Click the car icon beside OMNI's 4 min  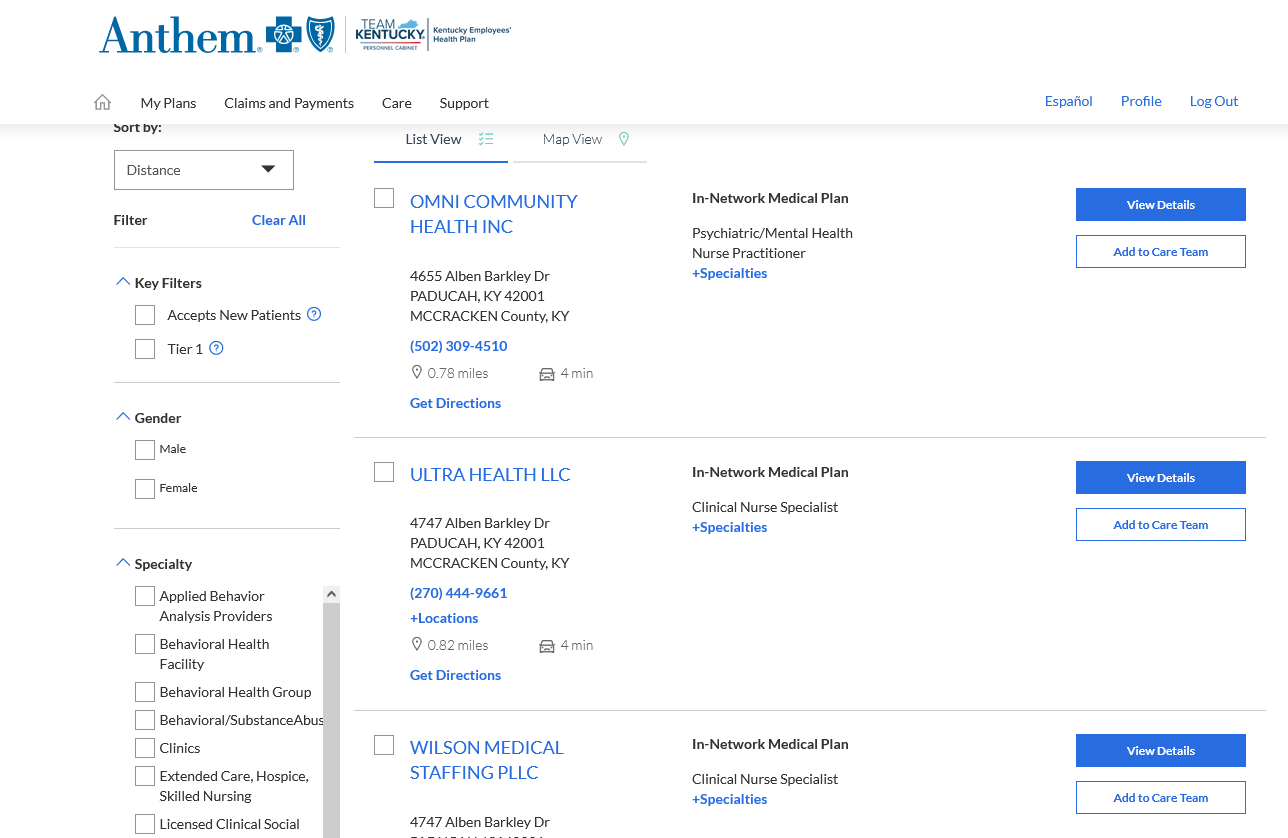click(547, 374)
